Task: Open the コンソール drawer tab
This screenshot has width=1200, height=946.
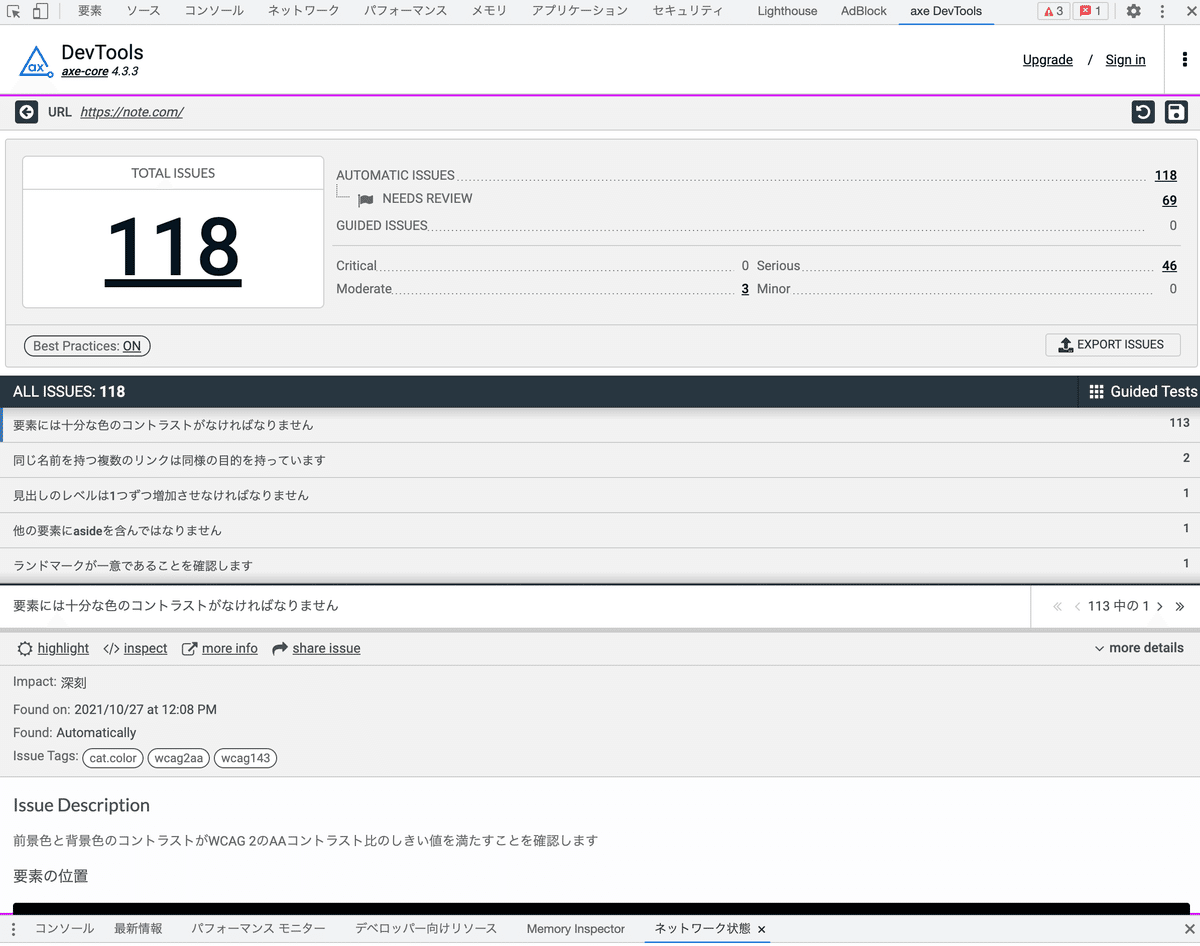Action: (x=64, y=928)
